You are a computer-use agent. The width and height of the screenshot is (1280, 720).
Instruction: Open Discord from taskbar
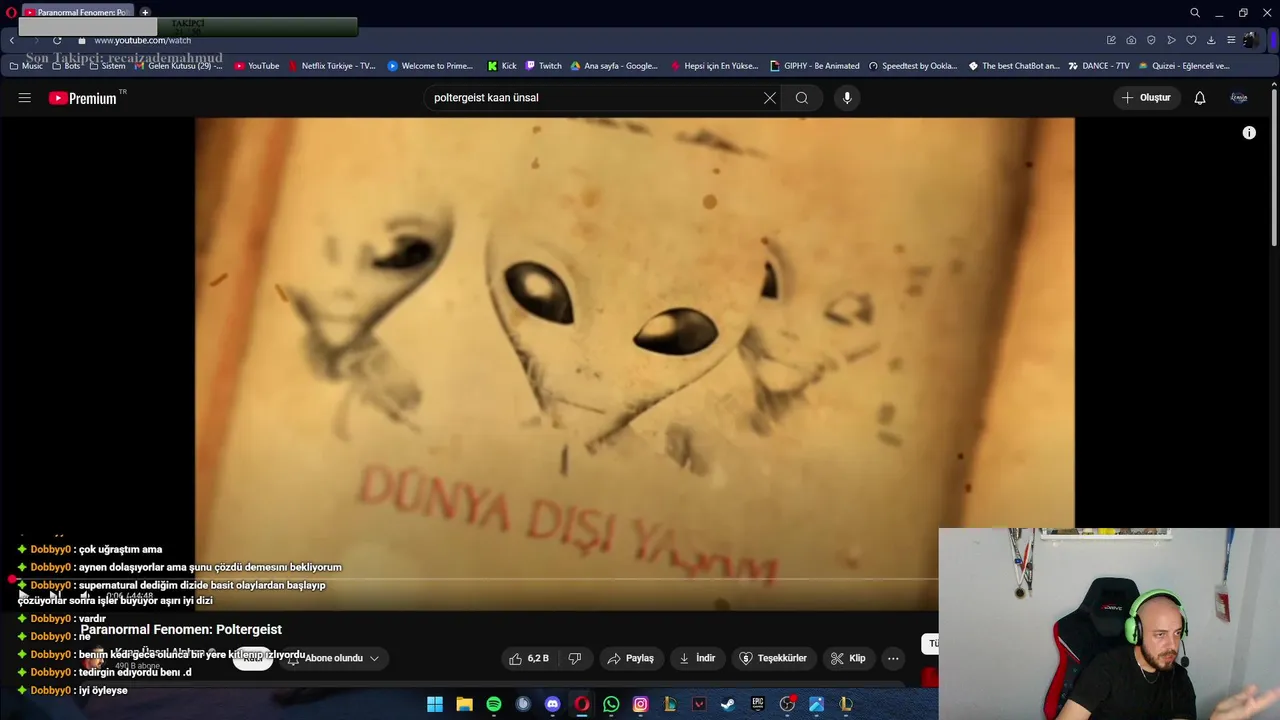click(553, 704)
